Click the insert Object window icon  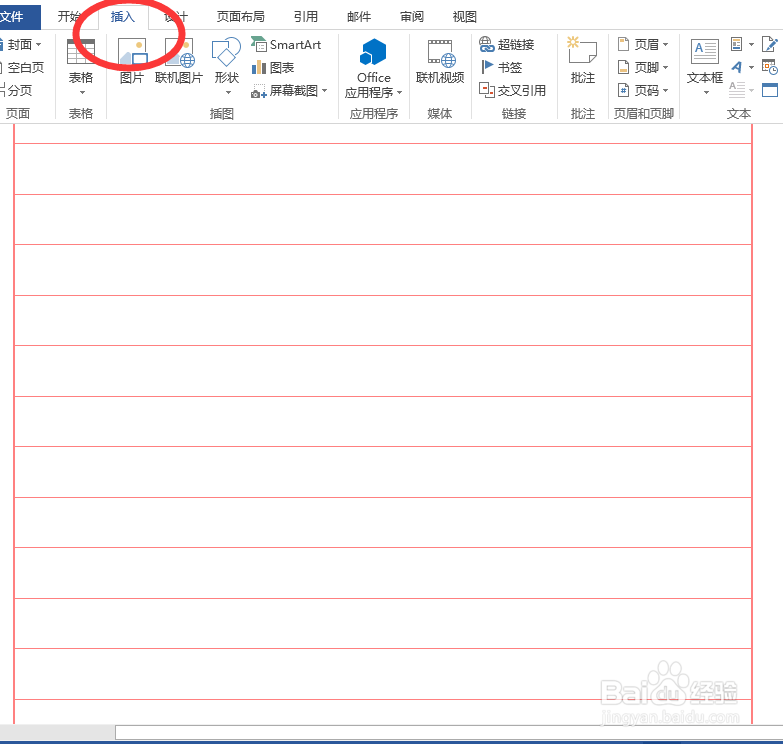tap(770, 90)
